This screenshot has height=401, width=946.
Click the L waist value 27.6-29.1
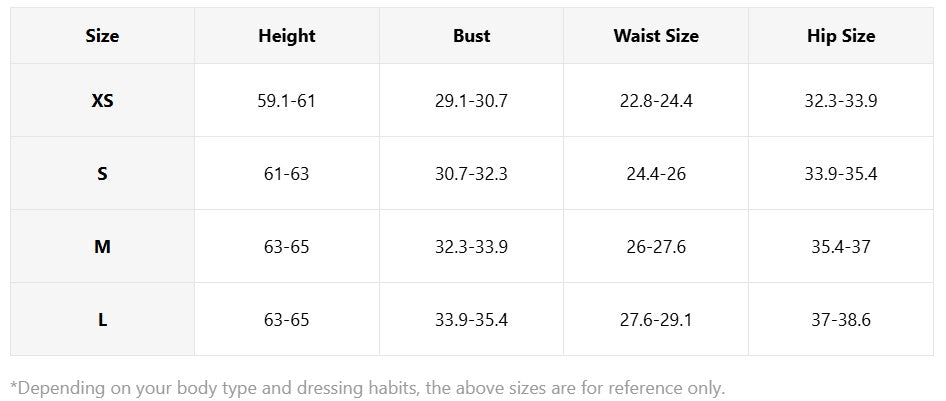656,320
